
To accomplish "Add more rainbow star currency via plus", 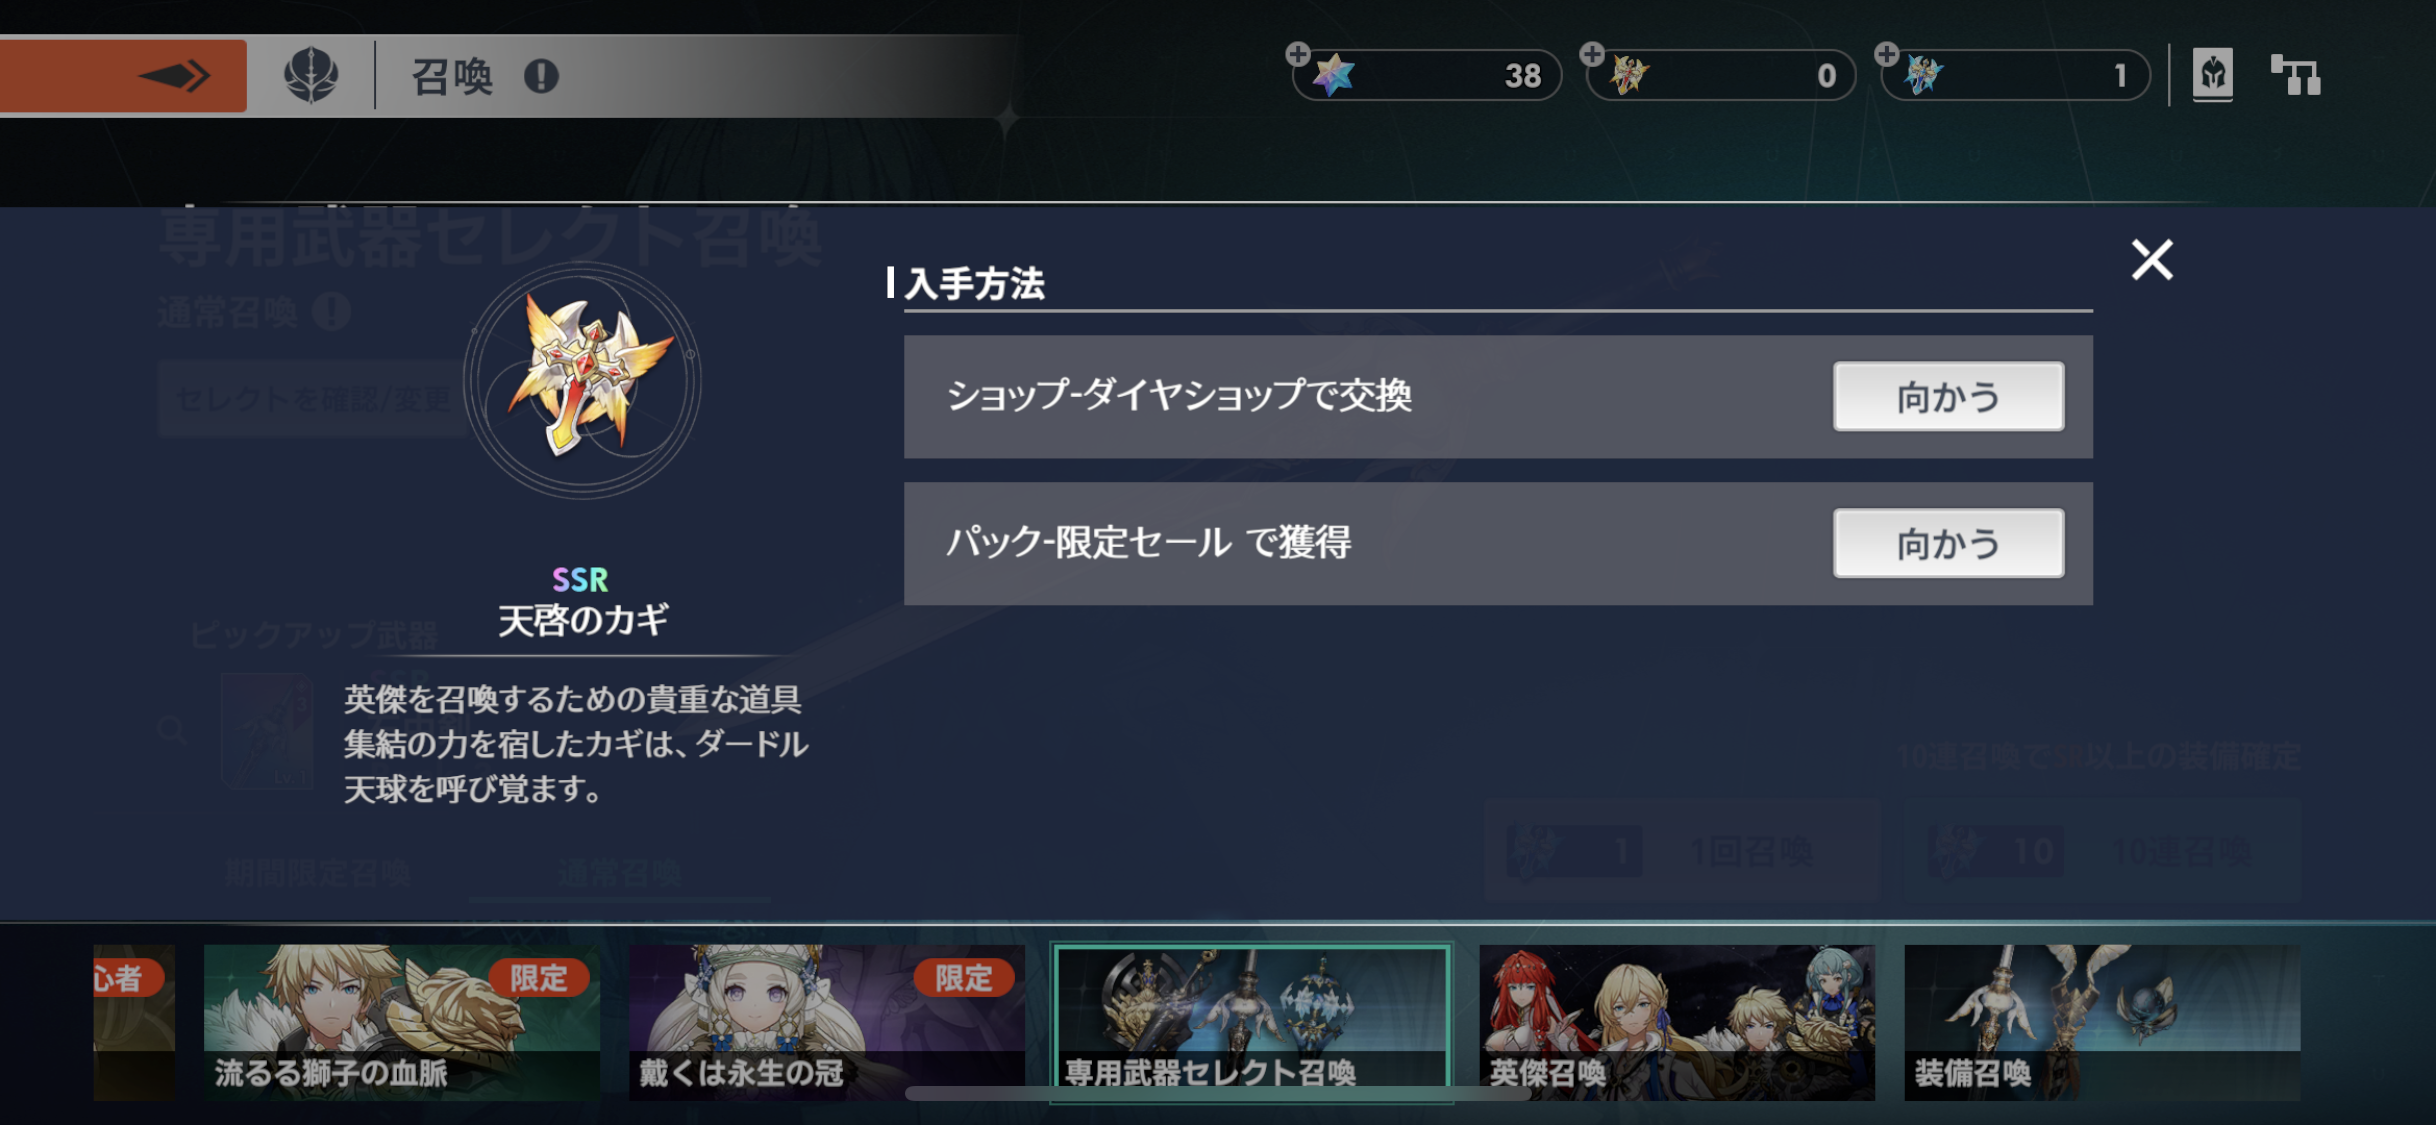I will pyautogui.click(x=1298, y=54).
